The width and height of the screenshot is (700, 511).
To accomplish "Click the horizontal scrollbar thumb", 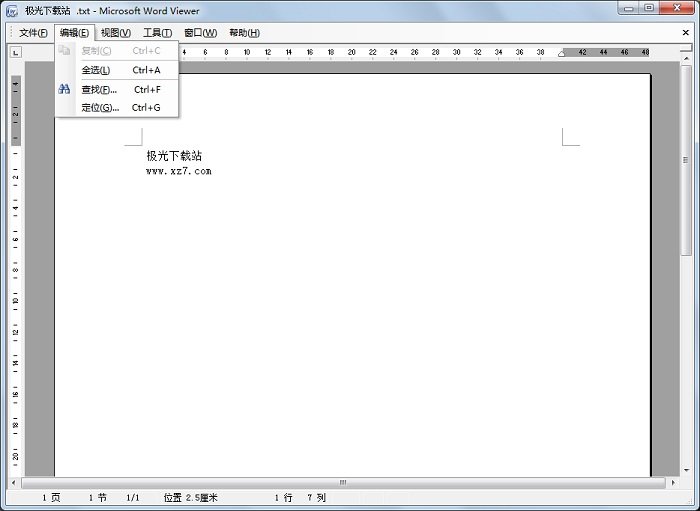I will [343, 482].
